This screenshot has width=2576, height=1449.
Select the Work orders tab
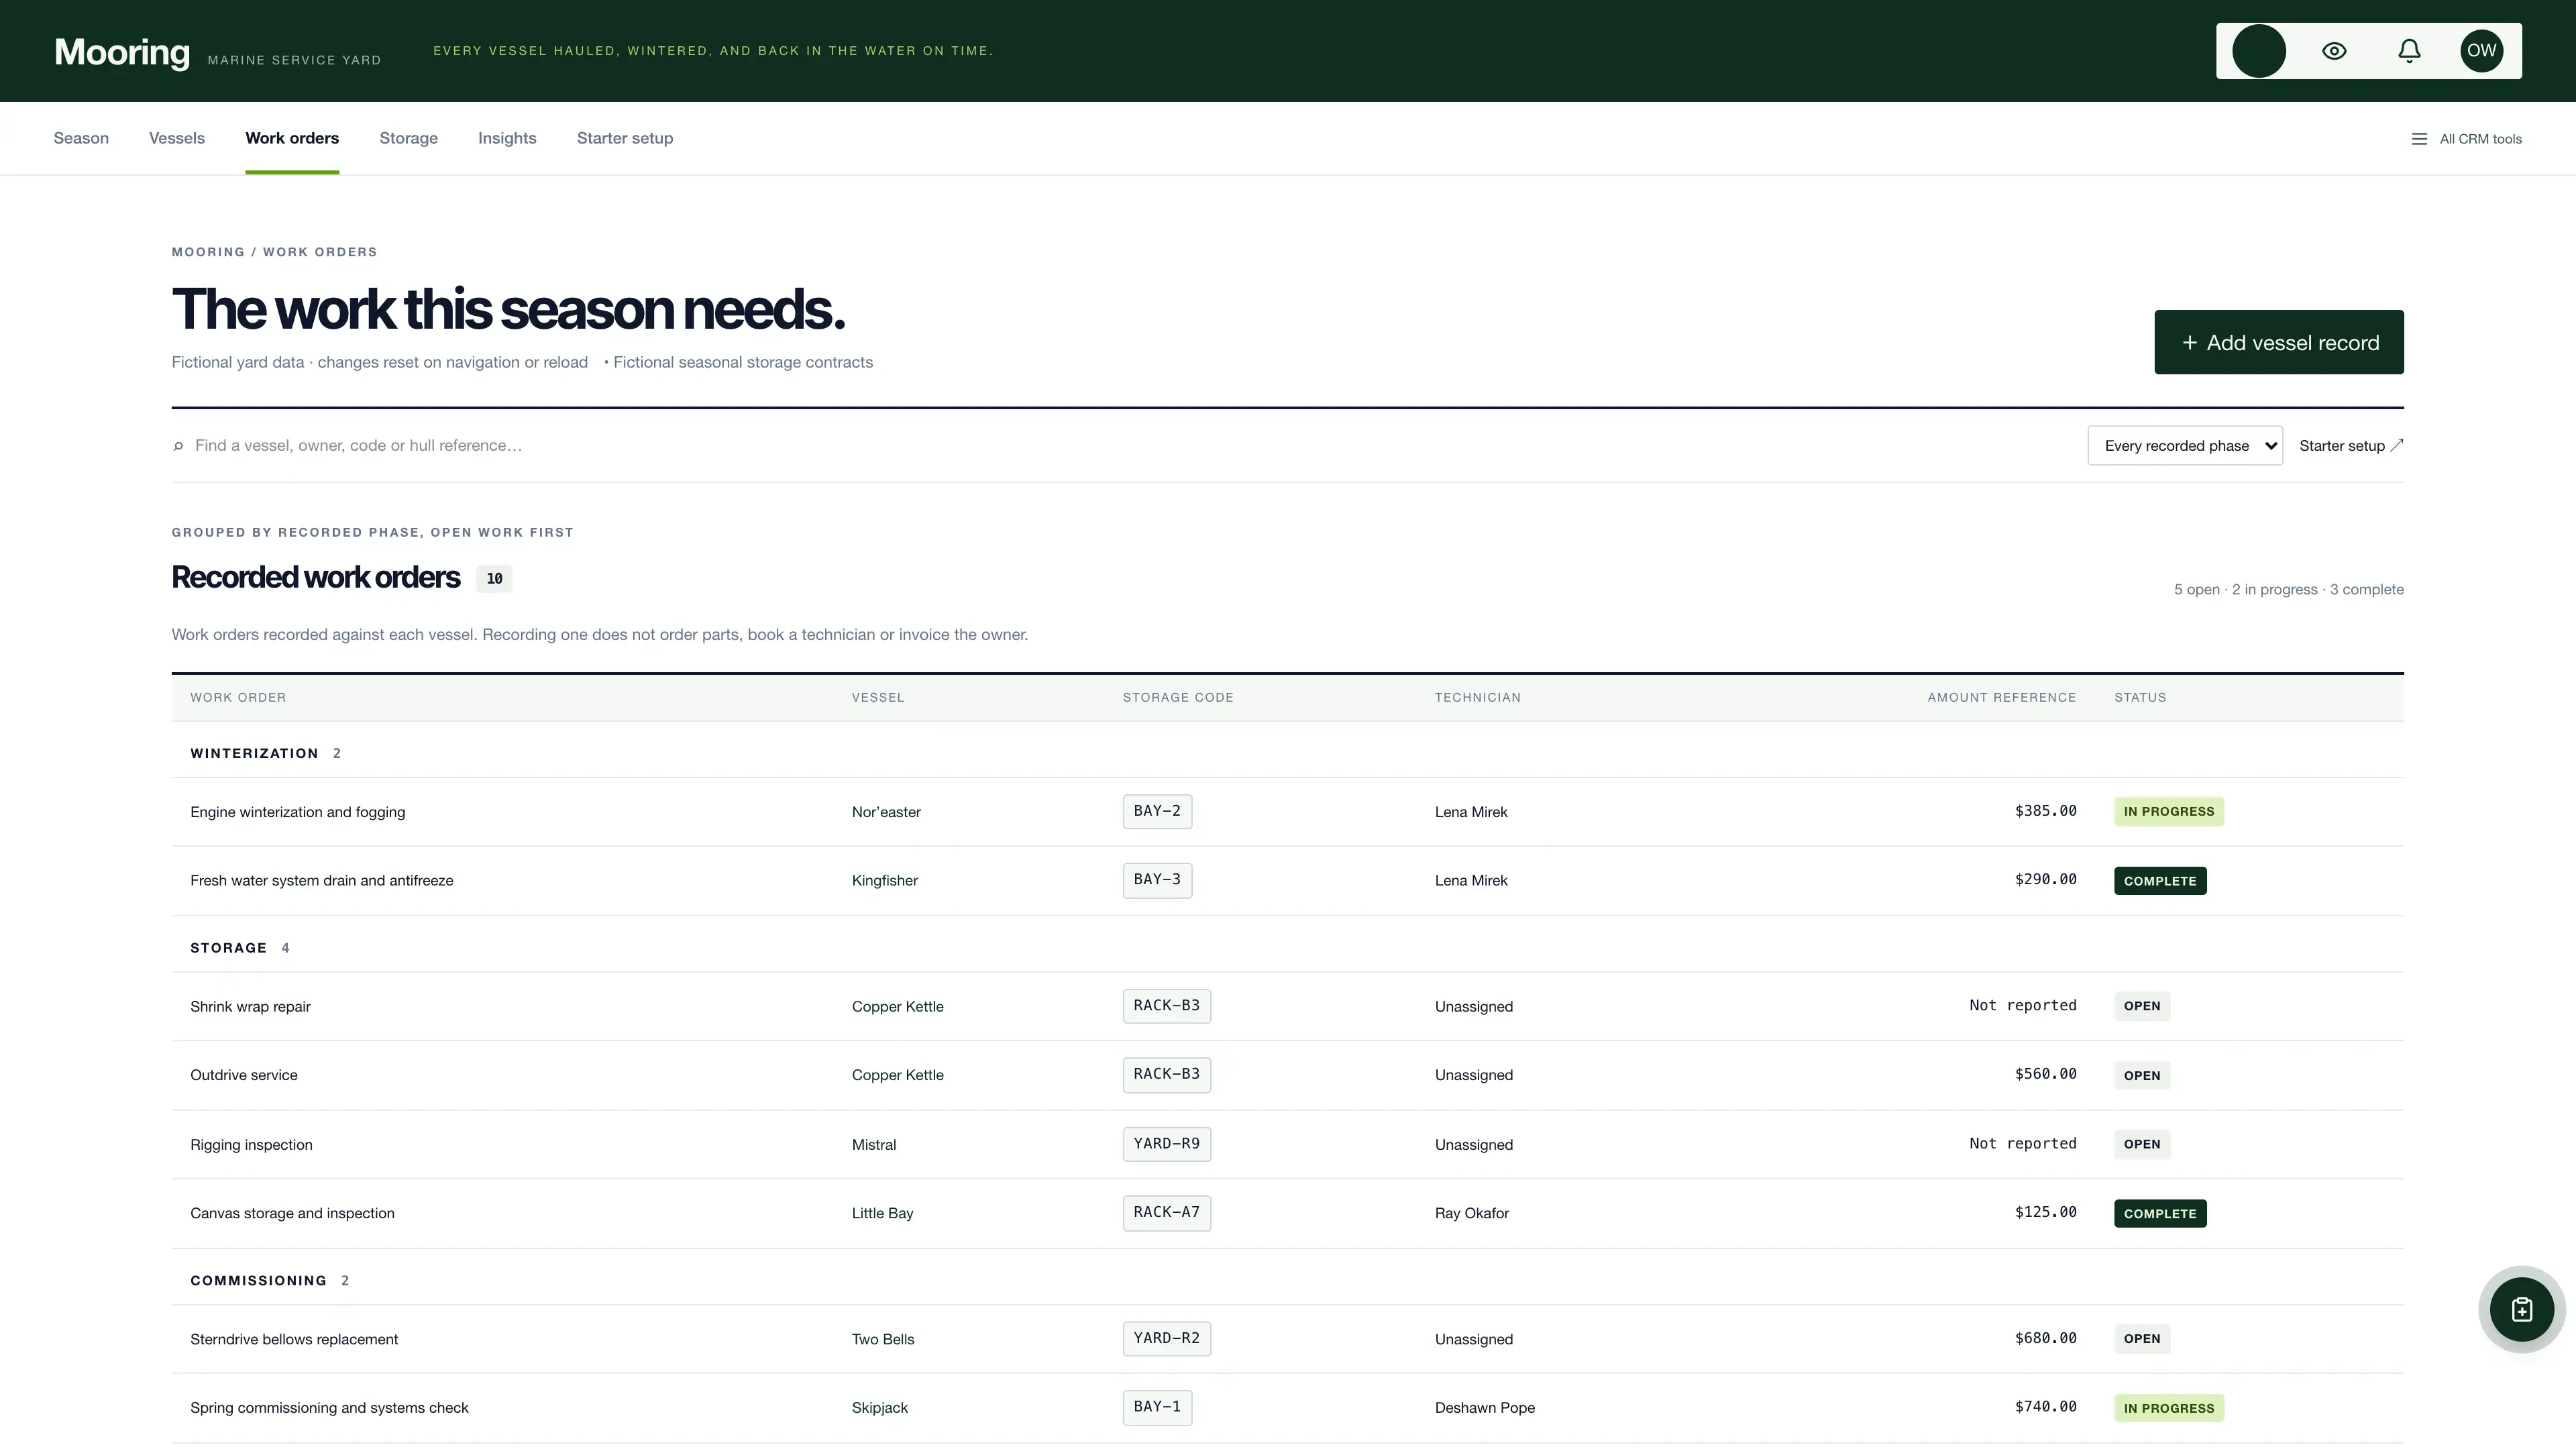[x=292, y=138]
